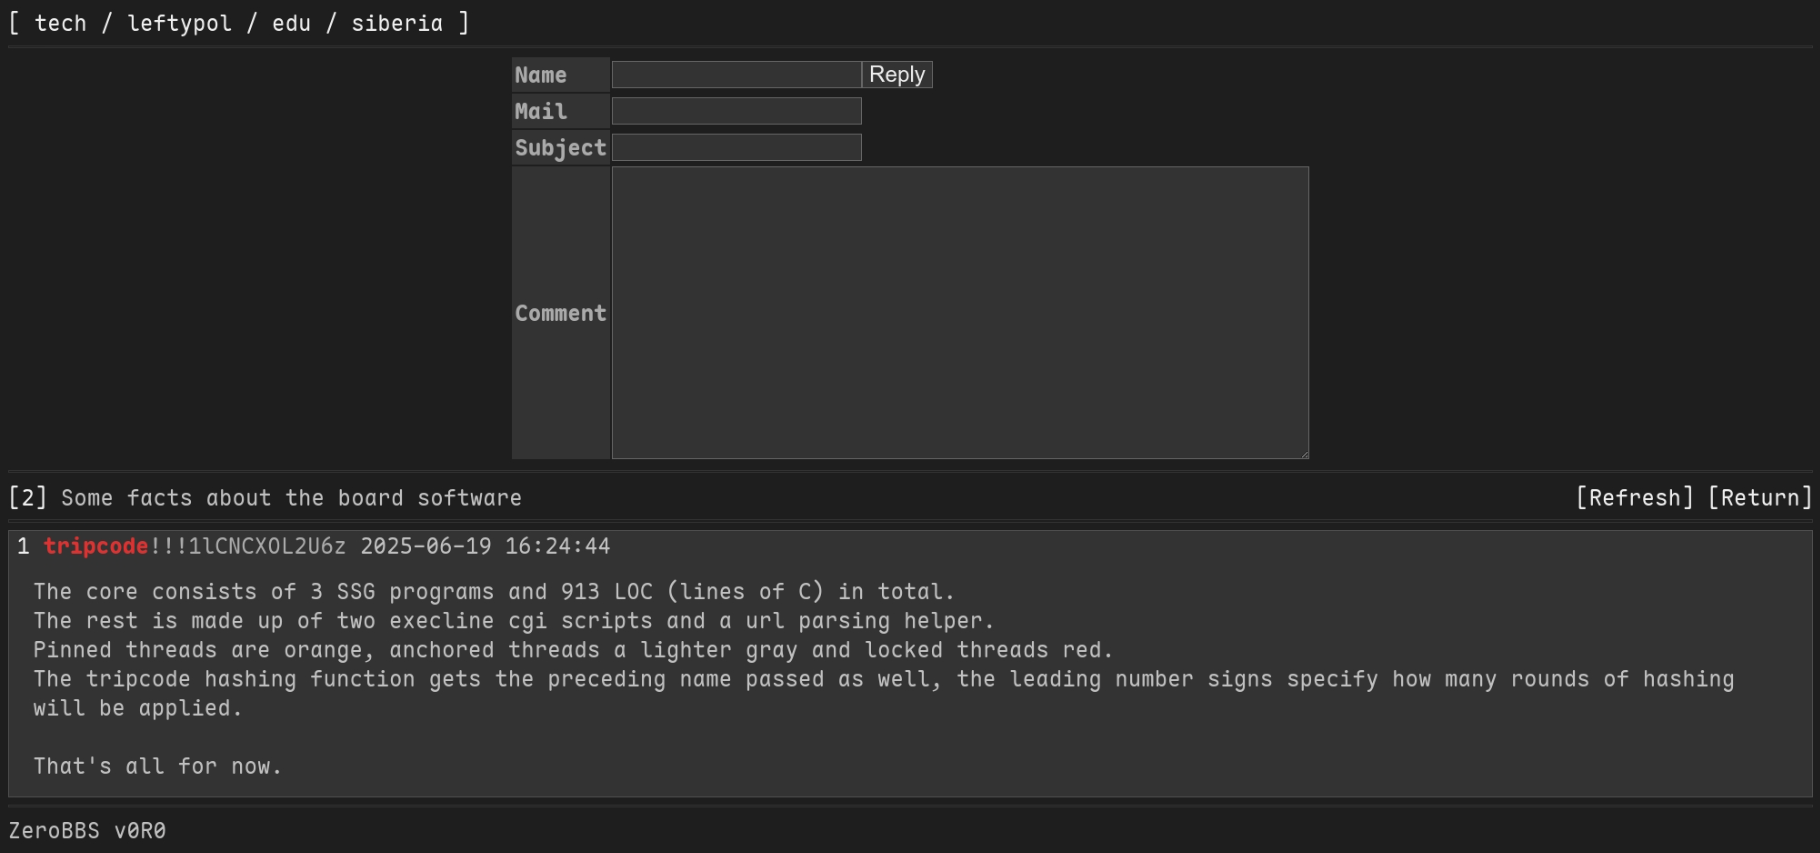Viewport: 1820px width, 853px height.
Task: Open the siberia board link
Action: point(396,23)
